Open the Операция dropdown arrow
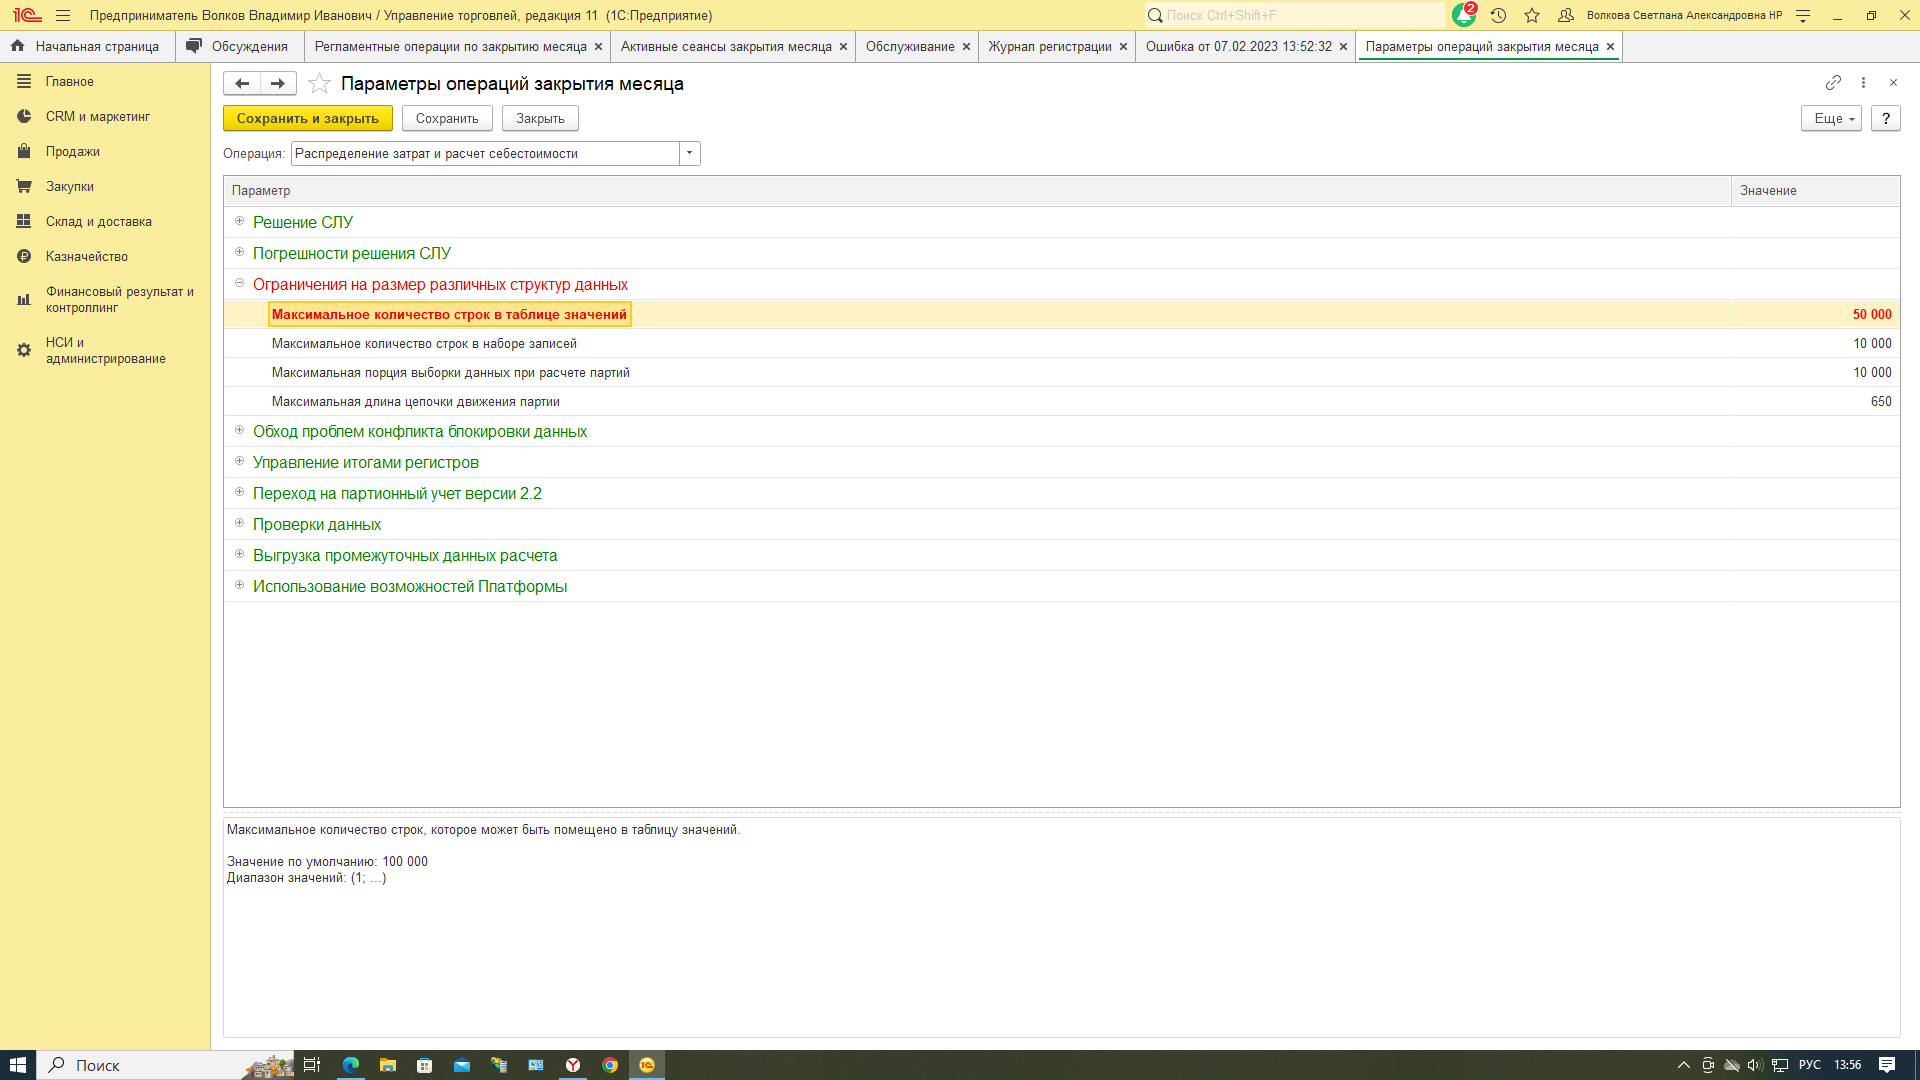 coord(689,153)
